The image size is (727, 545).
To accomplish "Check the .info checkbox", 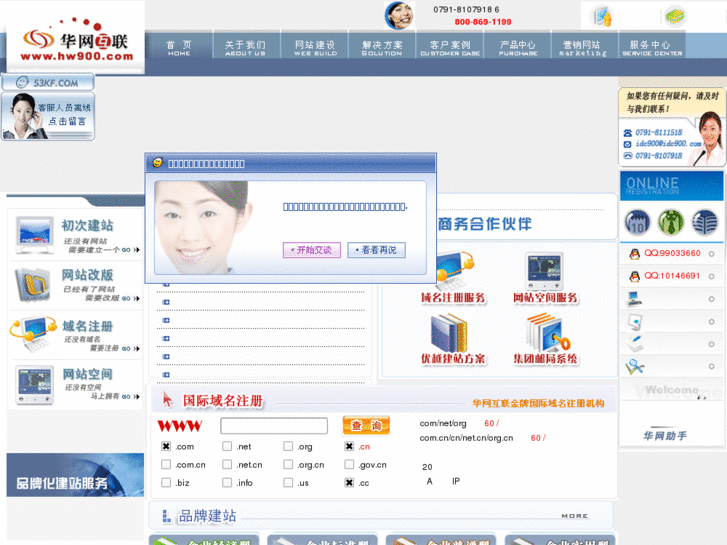I will tap(227, 482).
